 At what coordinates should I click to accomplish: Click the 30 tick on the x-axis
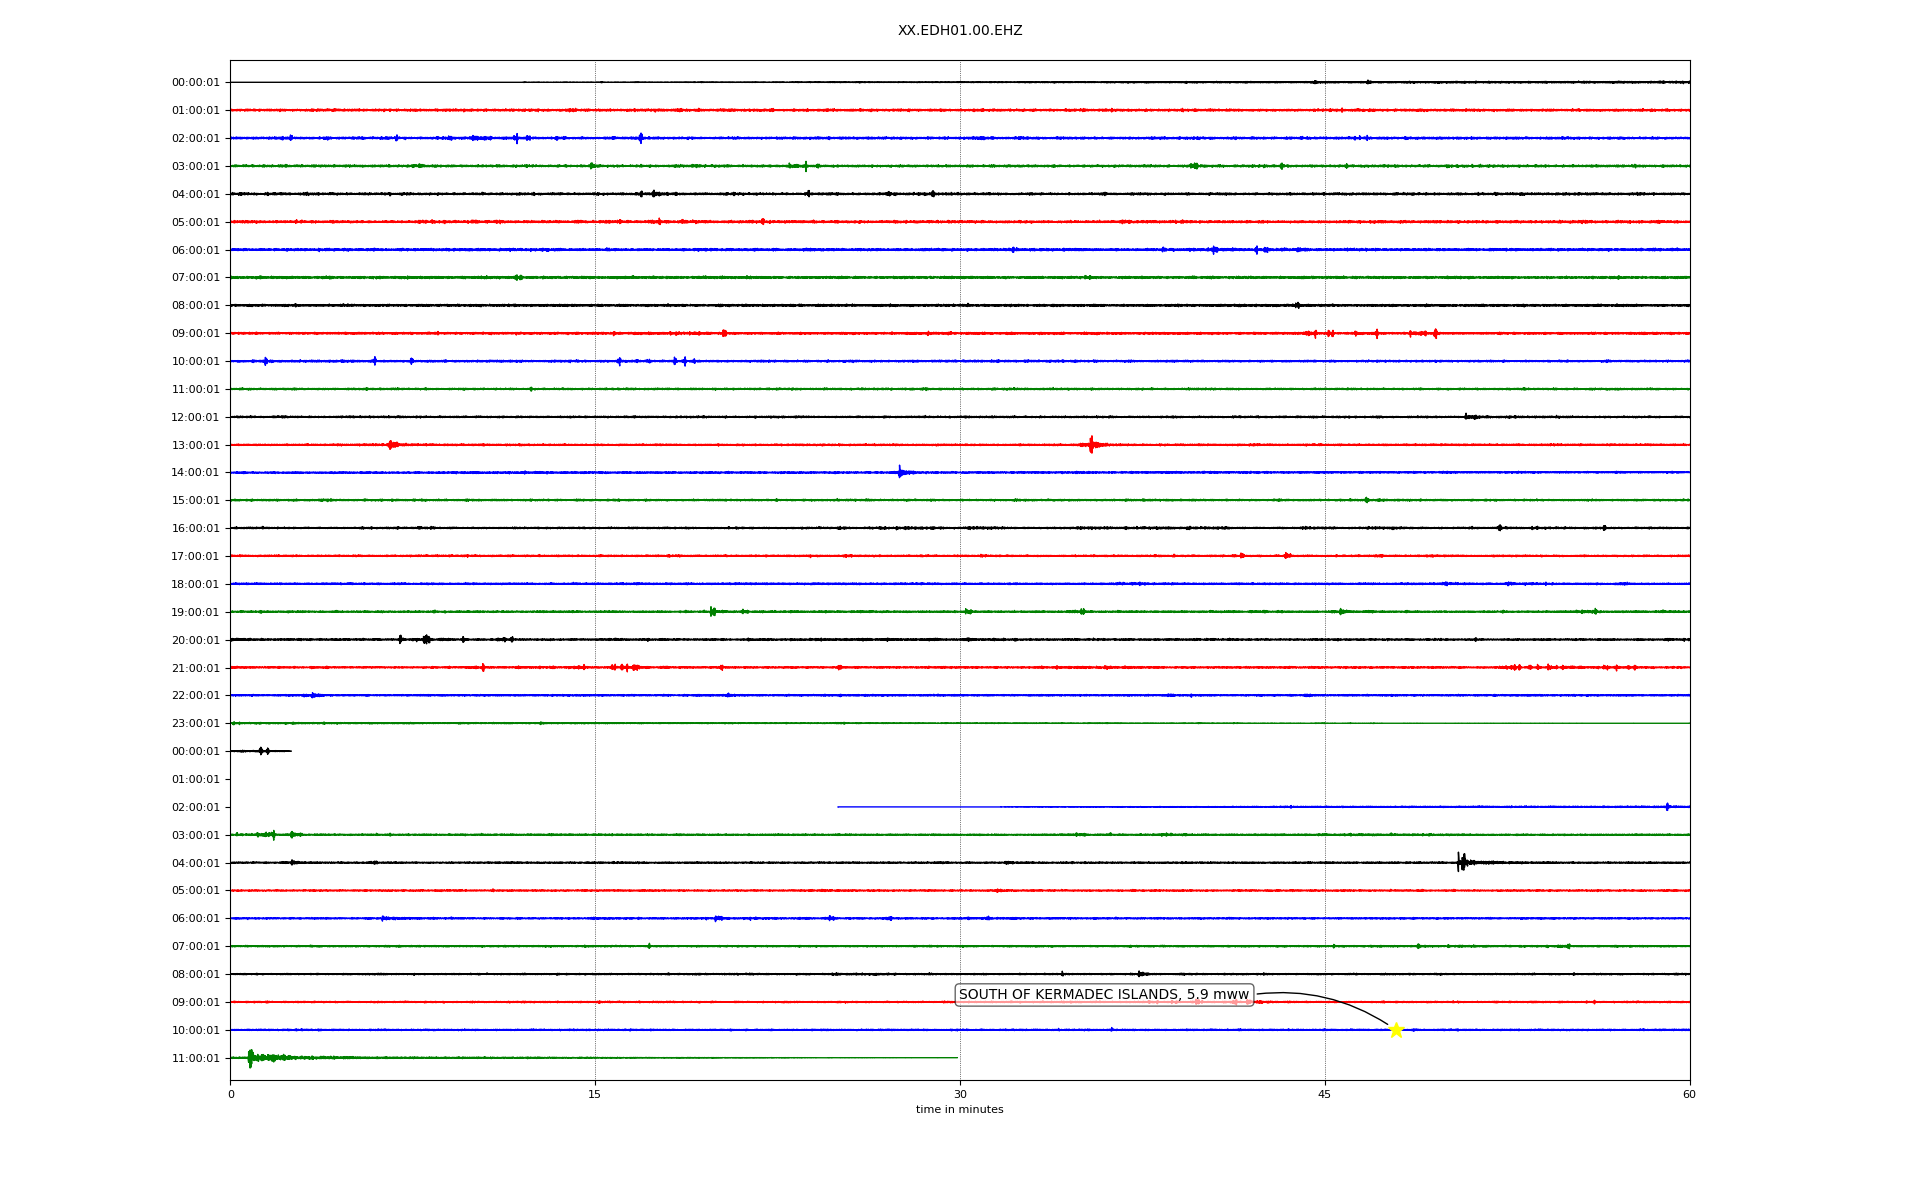960,1094
